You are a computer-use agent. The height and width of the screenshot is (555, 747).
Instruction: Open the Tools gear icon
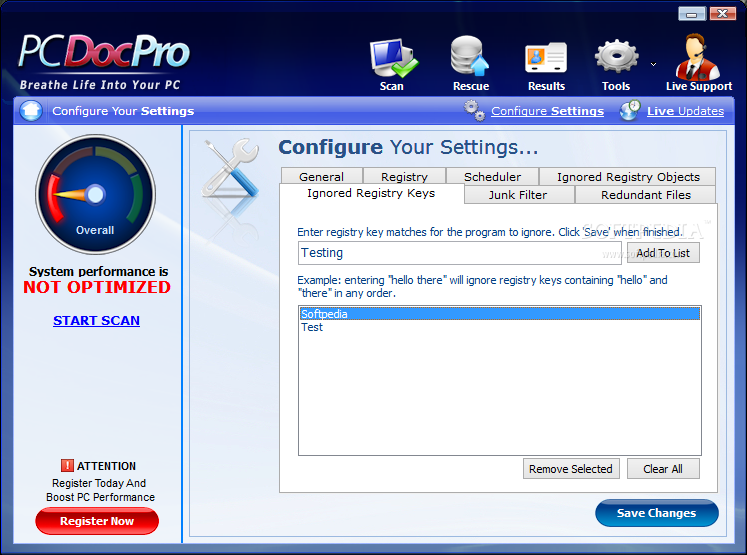(616, 56)
